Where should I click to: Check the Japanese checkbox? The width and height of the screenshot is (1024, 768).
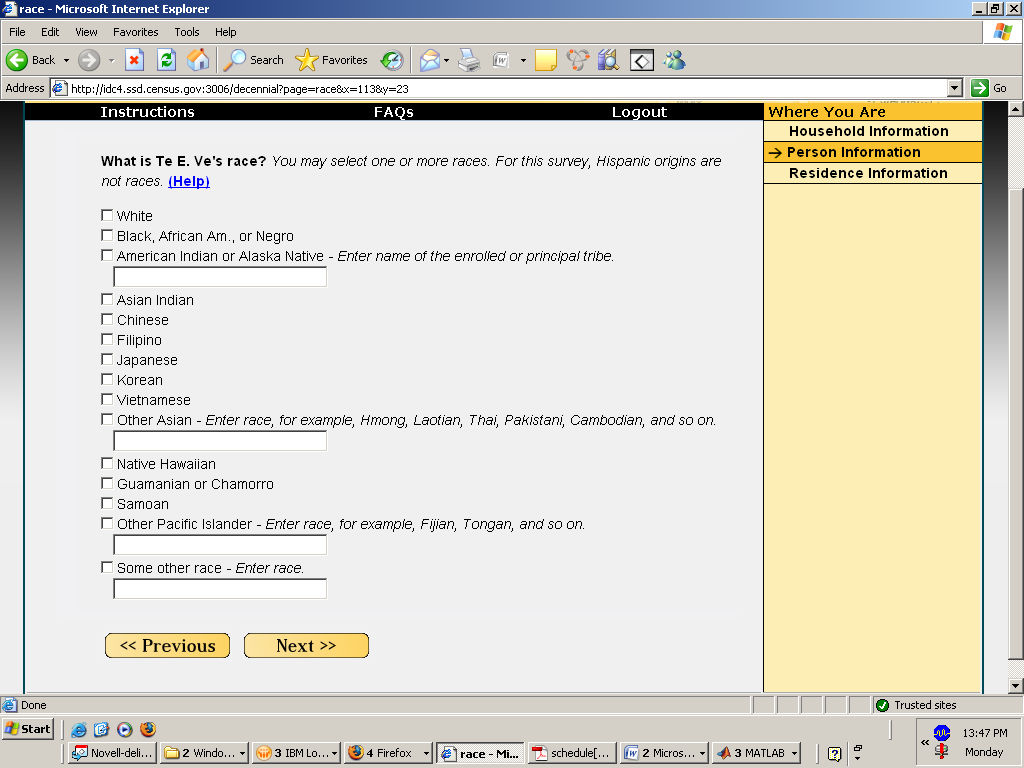107,359
